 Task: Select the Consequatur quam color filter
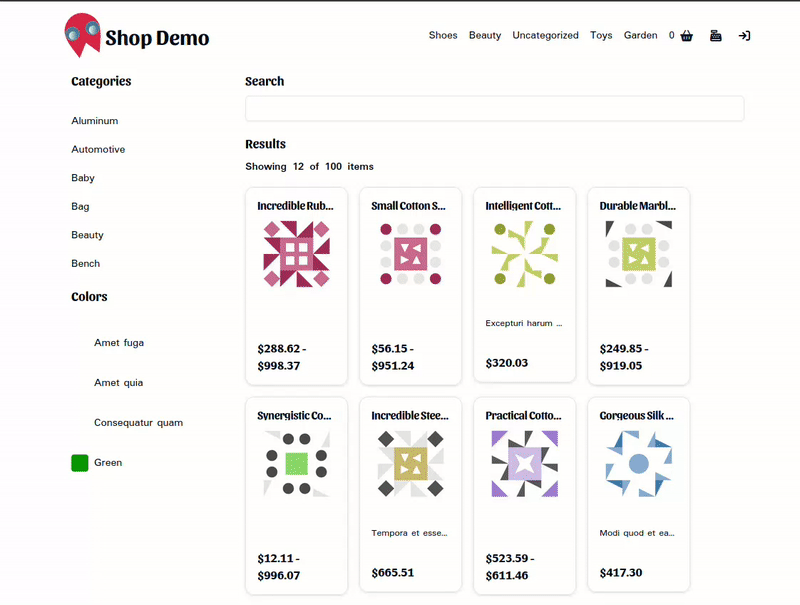[x=138, y=423]
